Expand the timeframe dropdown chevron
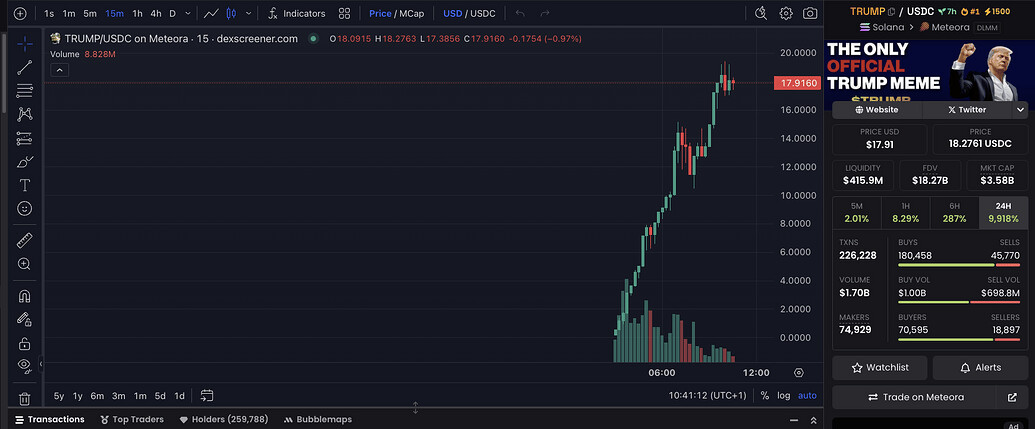The image size is (1035, 429). (188, 13)
